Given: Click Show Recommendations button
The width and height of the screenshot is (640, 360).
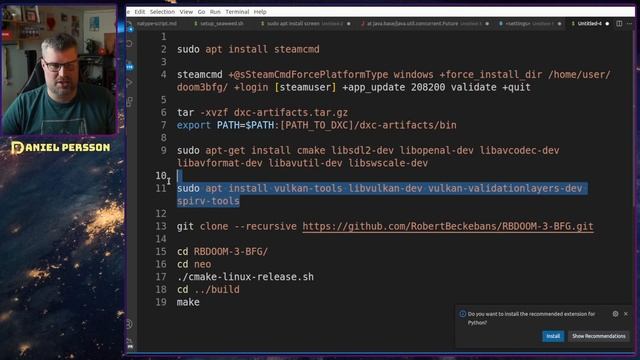Looking at the screenshot, I should click(598, 336).
